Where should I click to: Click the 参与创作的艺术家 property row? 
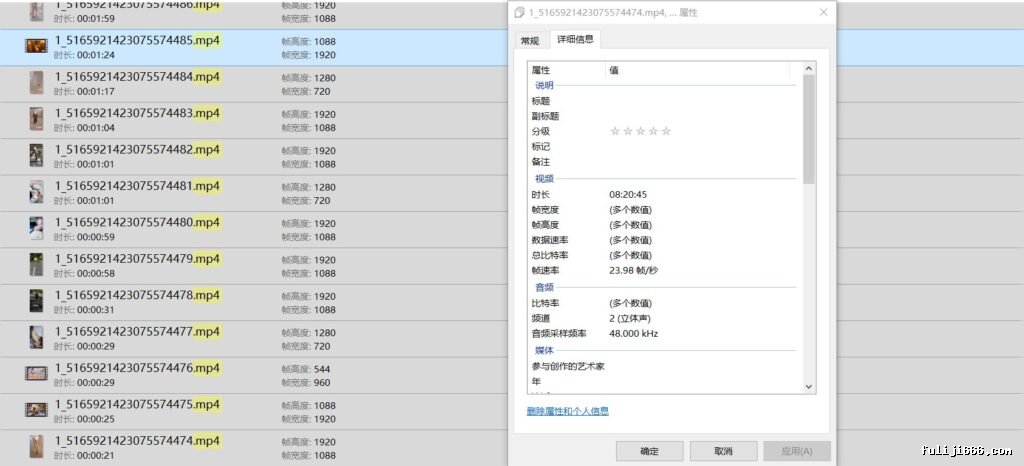tap(665, 366)
